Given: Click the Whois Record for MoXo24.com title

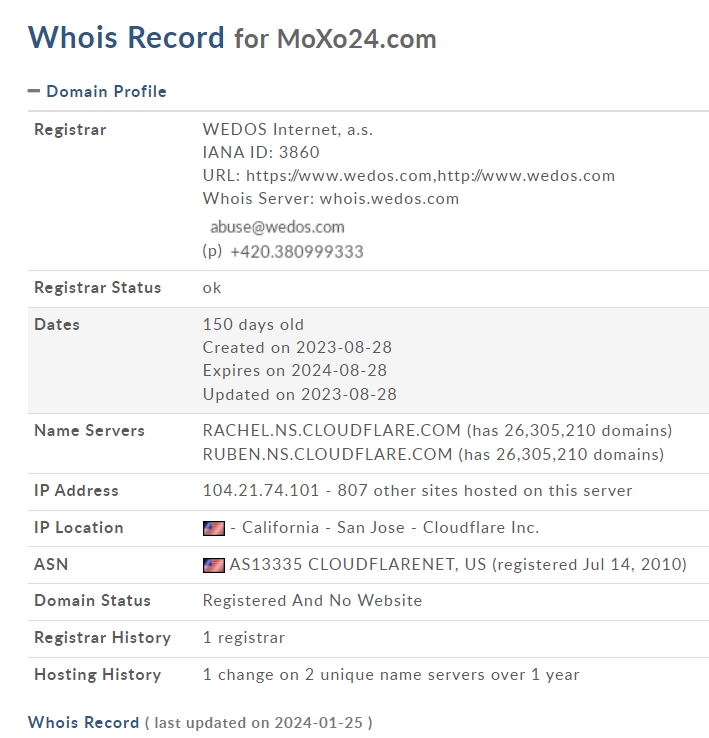Looking at the screenshot, I should pyautogui.click(x=232, y=38).
